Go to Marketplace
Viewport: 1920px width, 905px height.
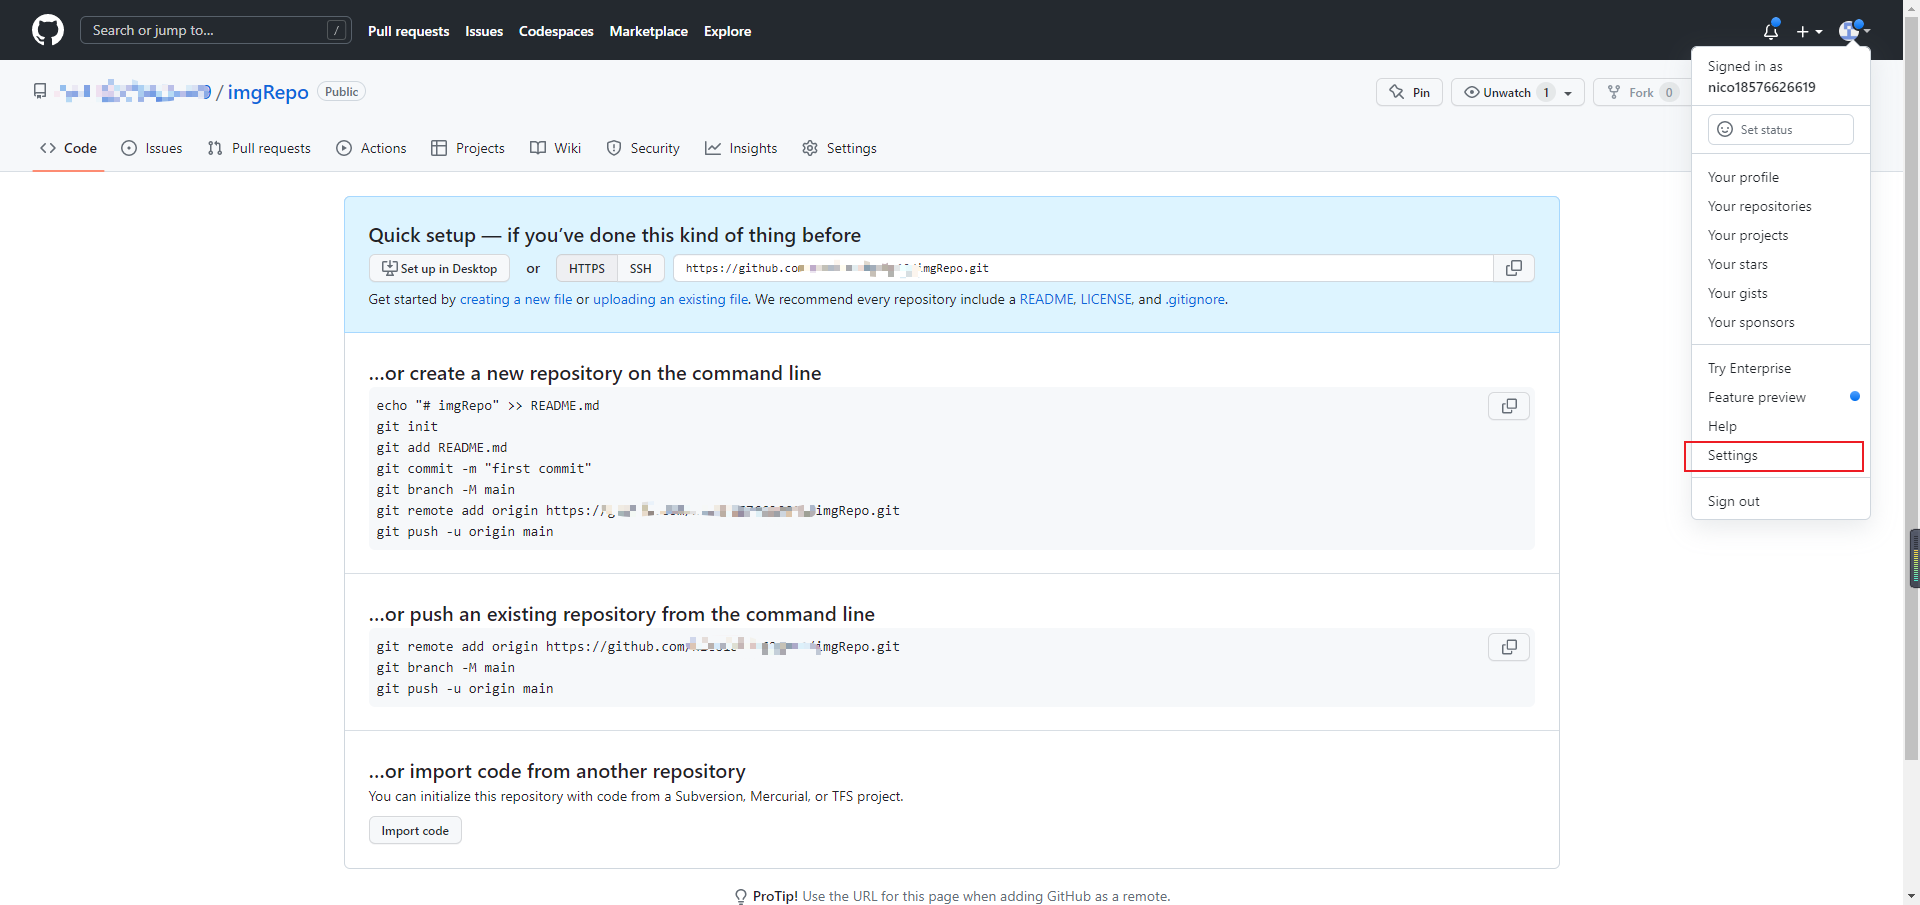pyautogui.click(x=649, y=31)
